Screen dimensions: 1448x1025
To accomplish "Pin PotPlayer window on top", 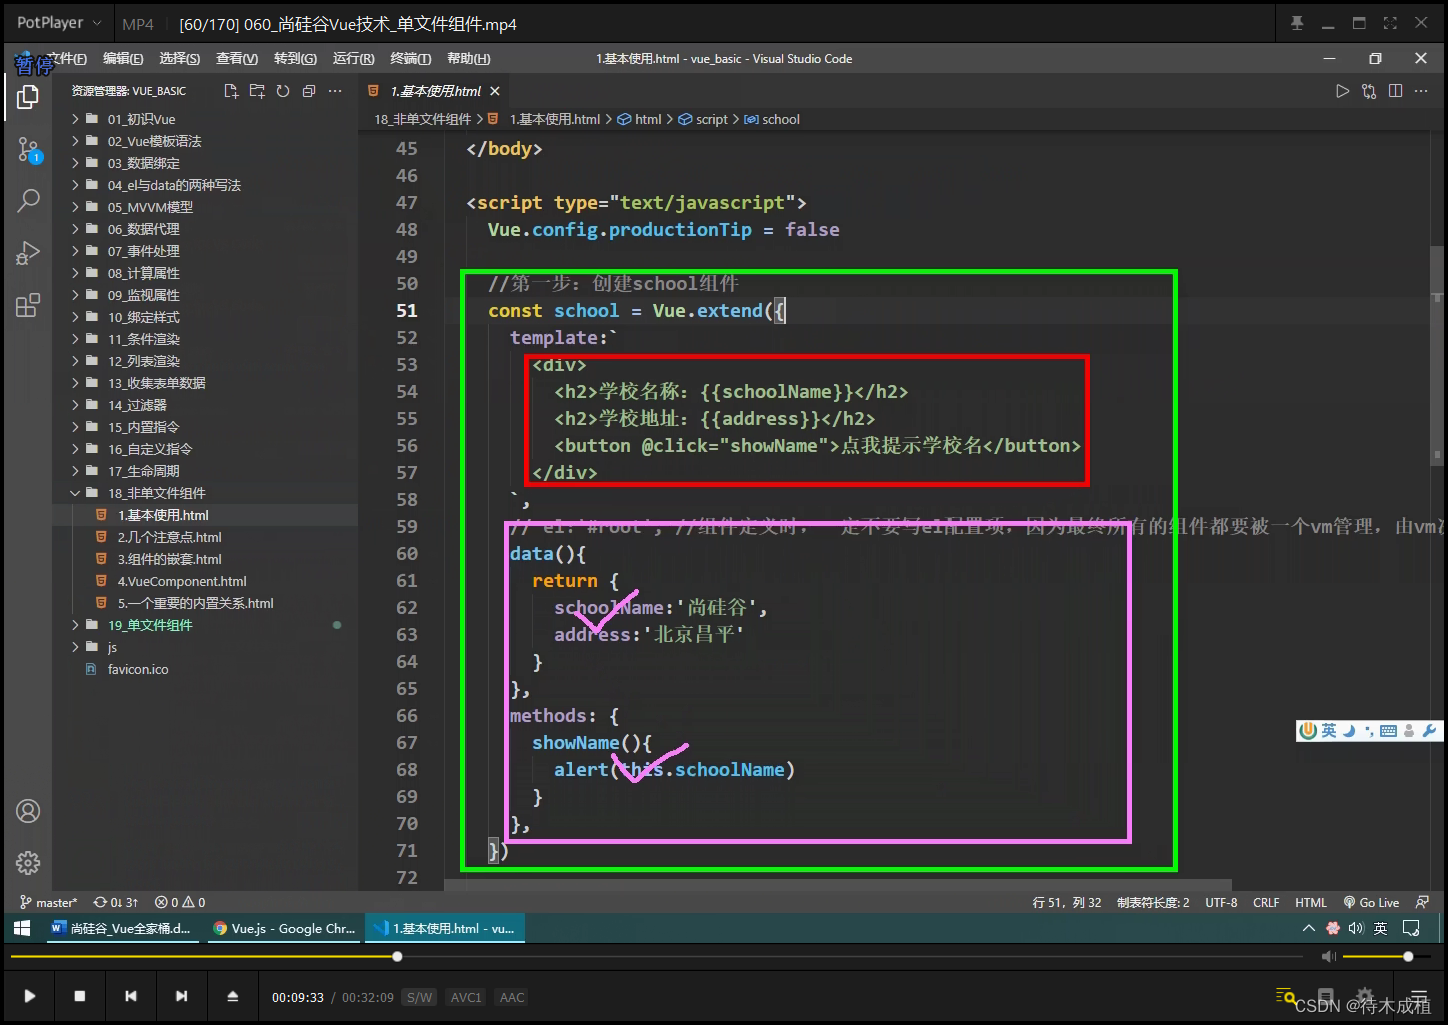I will [x=1297, y=23].
